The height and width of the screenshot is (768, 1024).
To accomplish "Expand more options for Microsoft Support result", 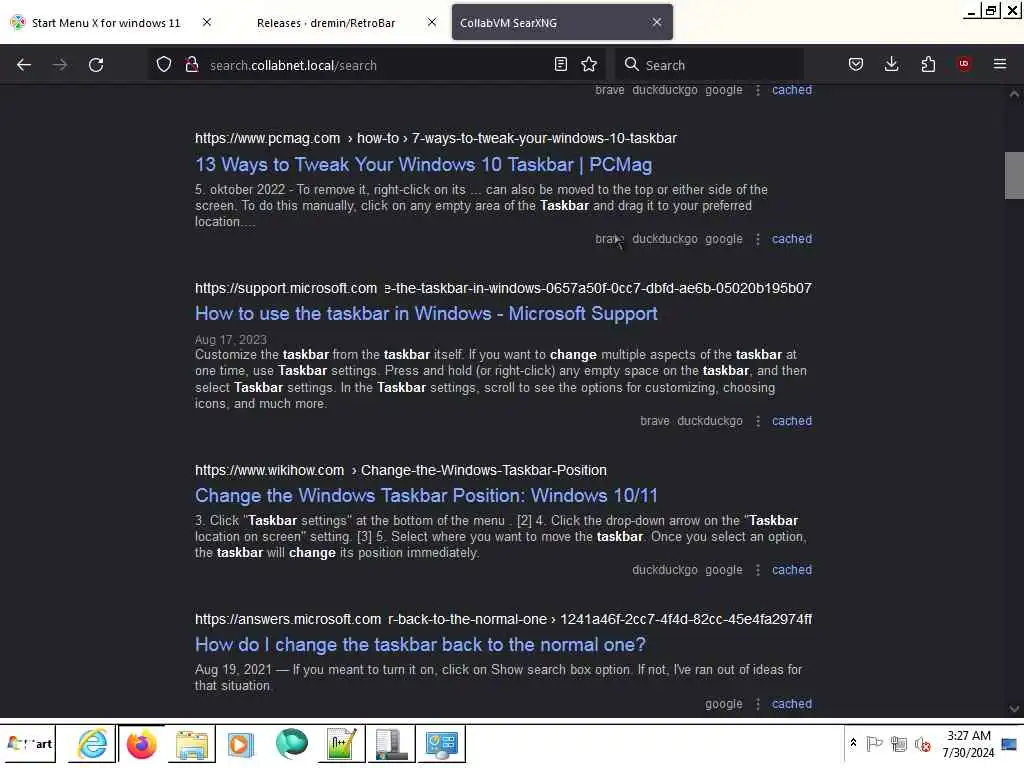I will click(x=758, y=421).
